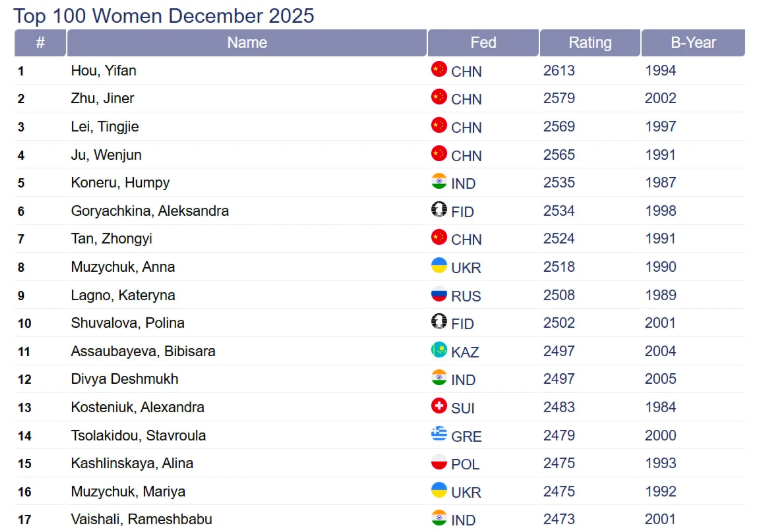The width and height of the screenshot is (759, 531).
Task: Click the rank number column header
Action: [x=40, y=43]
